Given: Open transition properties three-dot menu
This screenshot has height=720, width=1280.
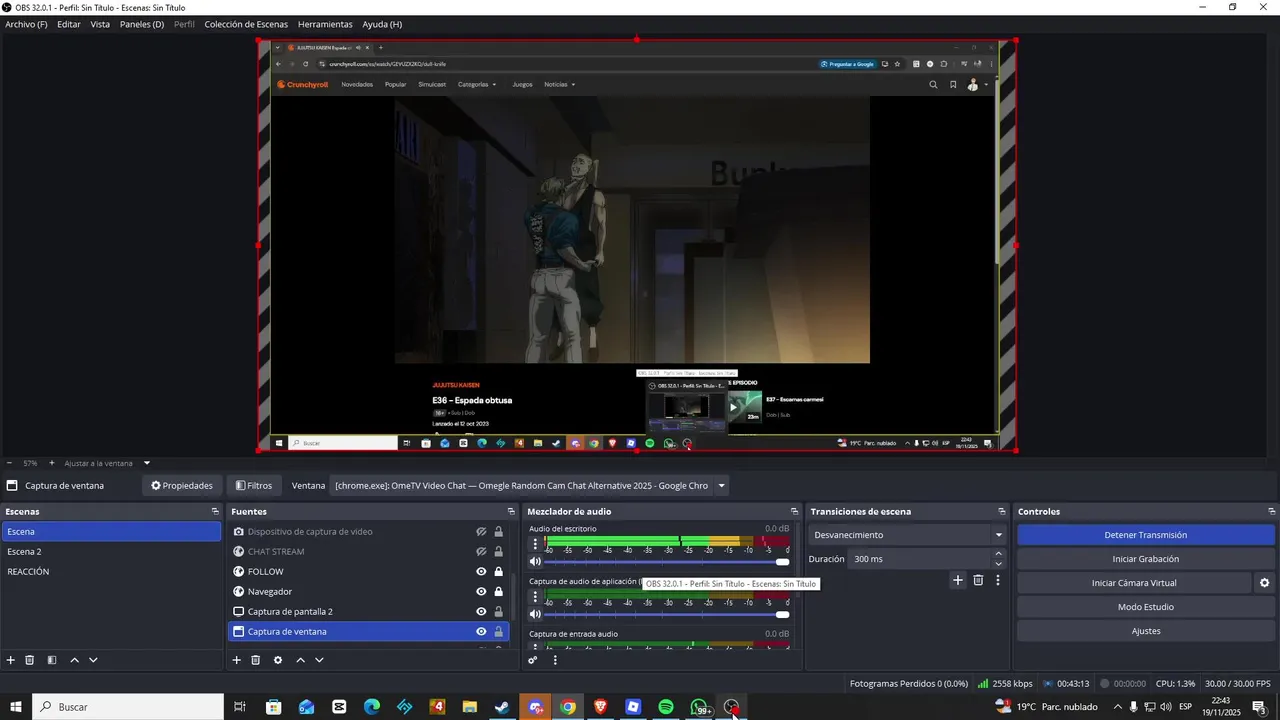Looking at the screenshot, I should pos(997,580).
